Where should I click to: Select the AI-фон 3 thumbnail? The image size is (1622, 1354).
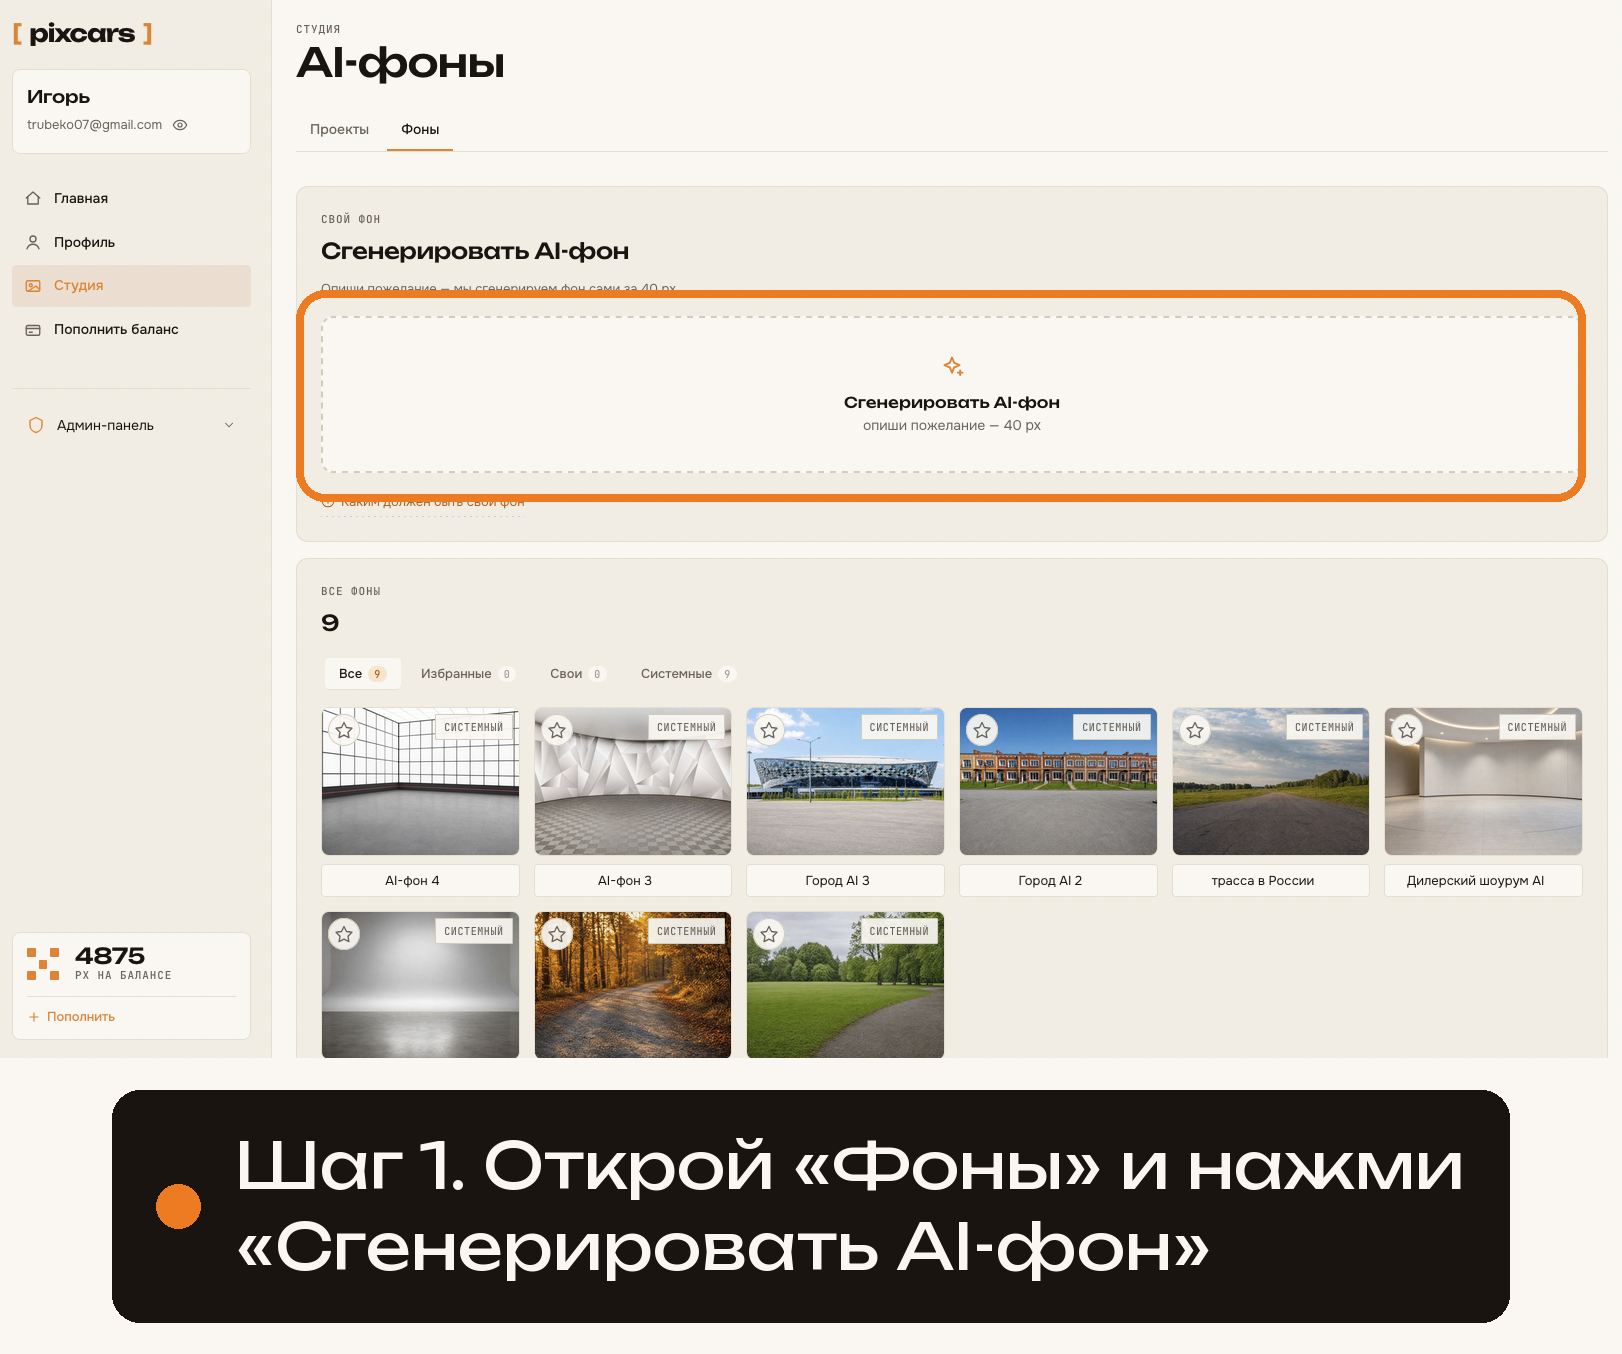pos(633,782)
